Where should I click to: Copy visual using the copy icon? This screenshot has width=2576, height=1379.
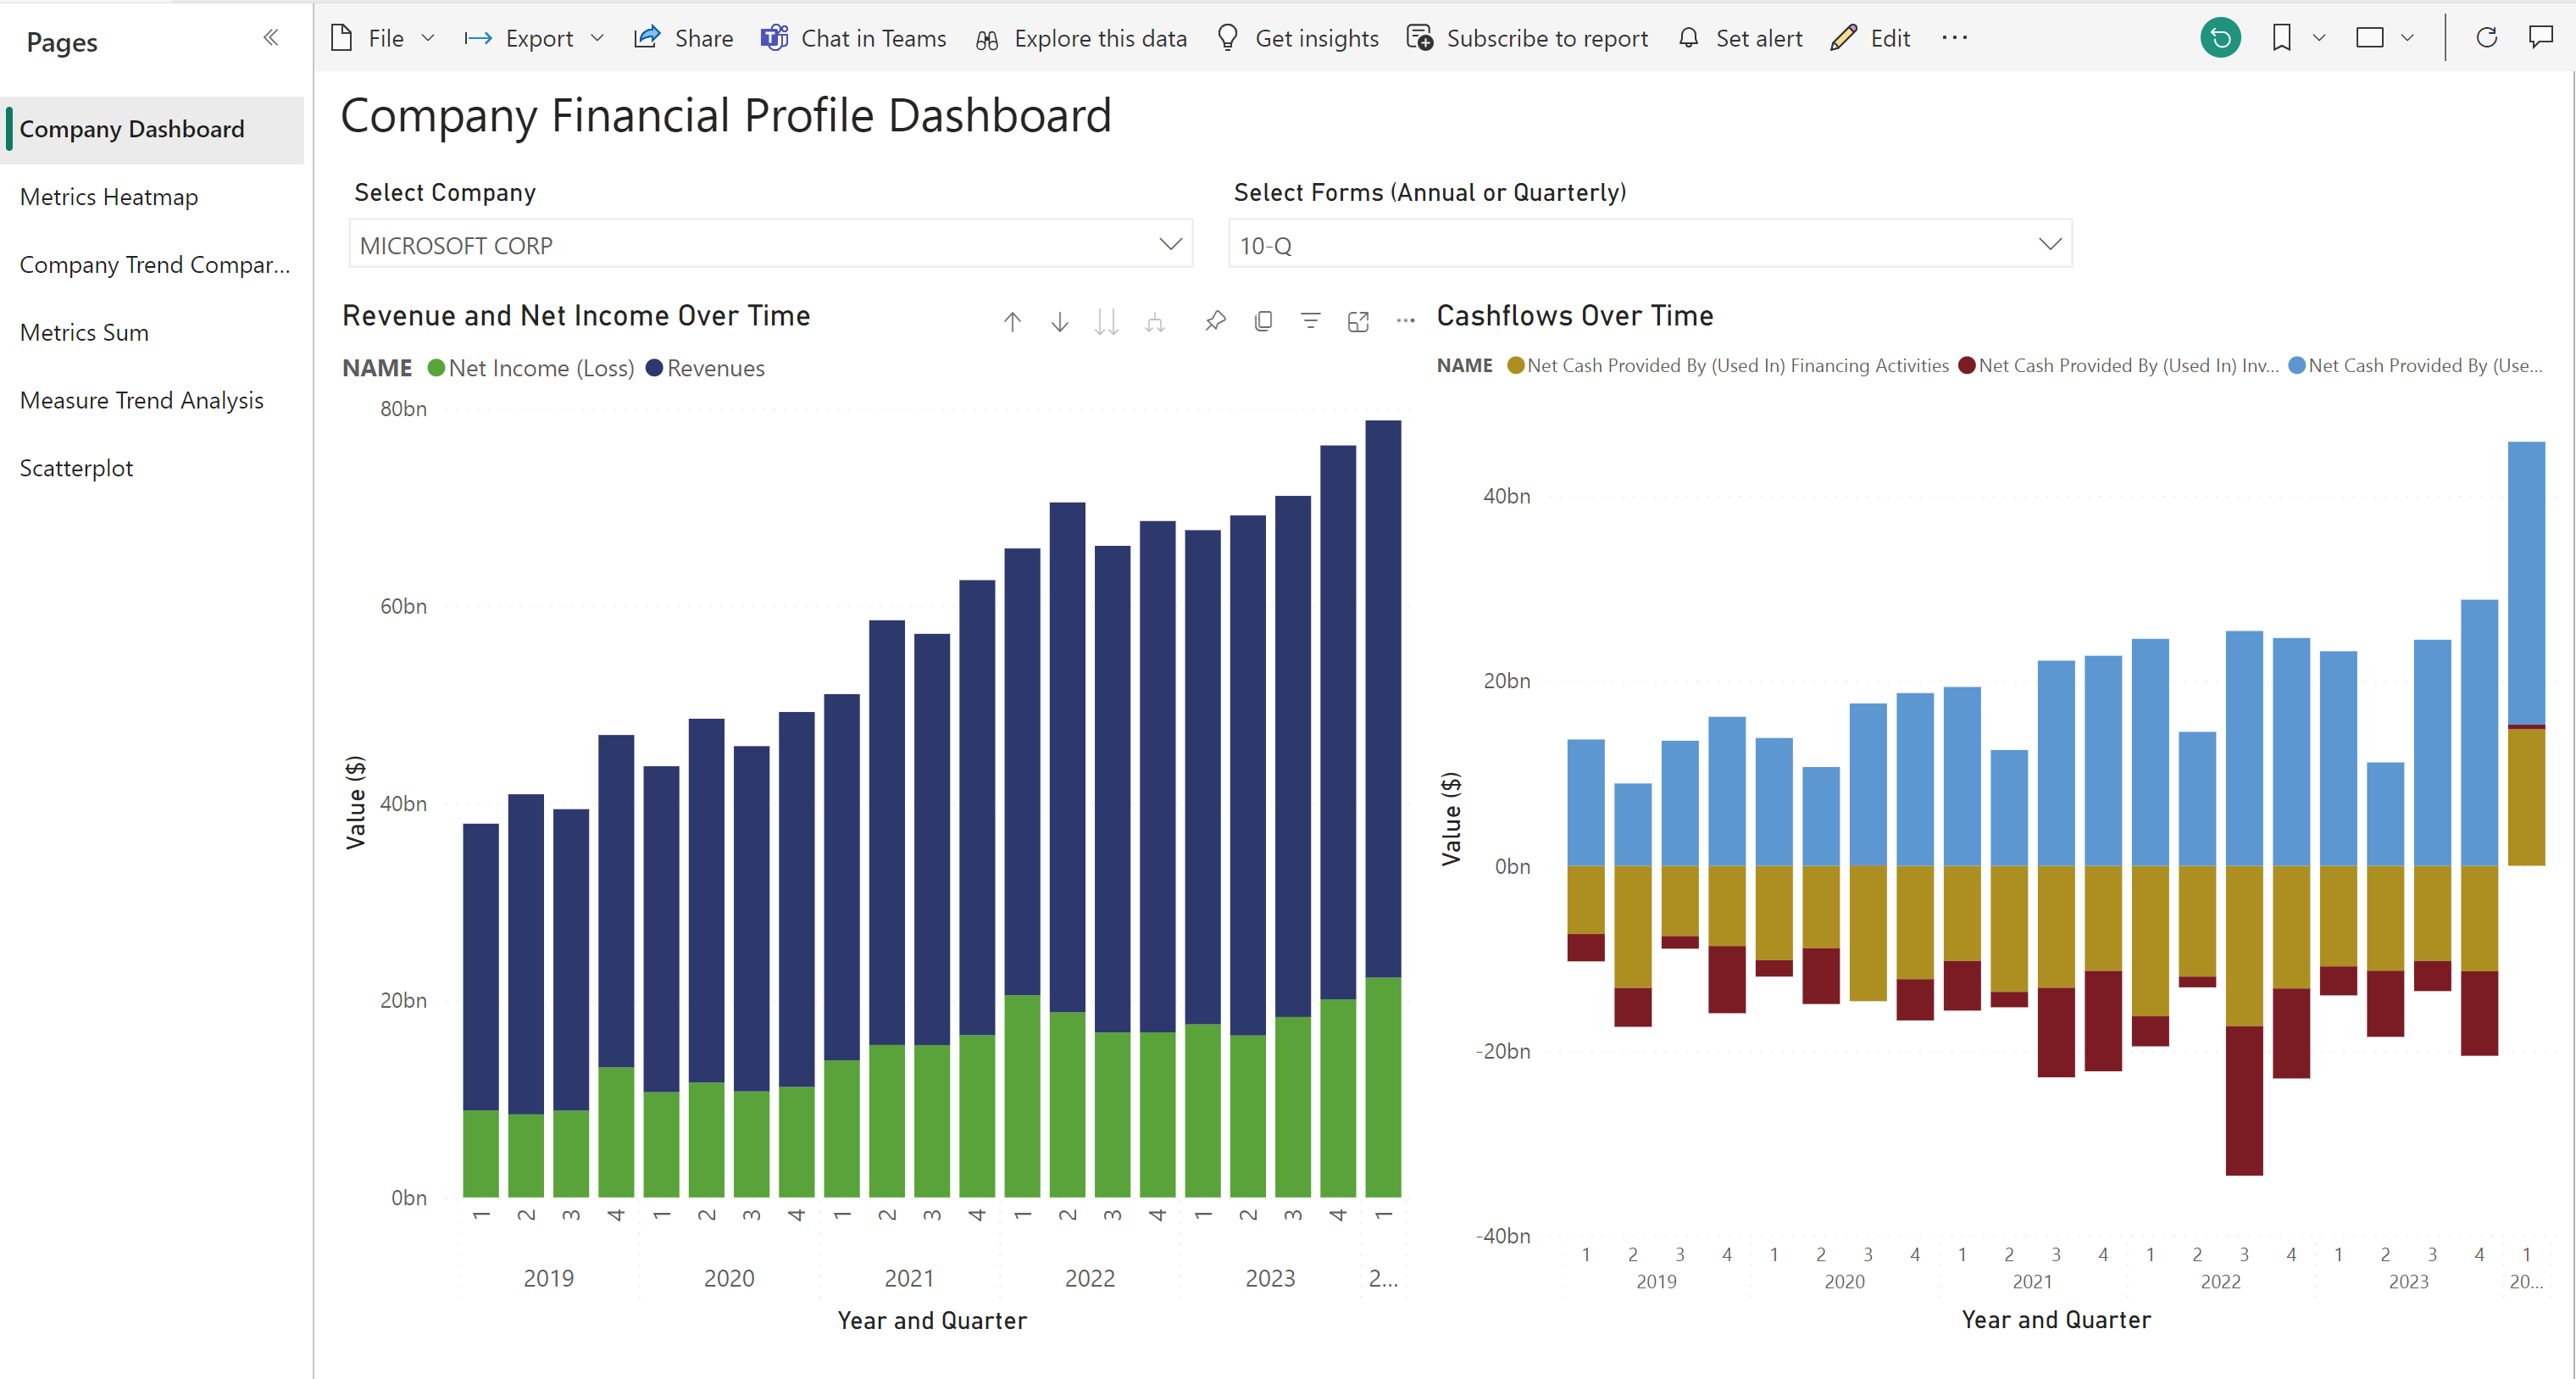tap(1263, 321)
